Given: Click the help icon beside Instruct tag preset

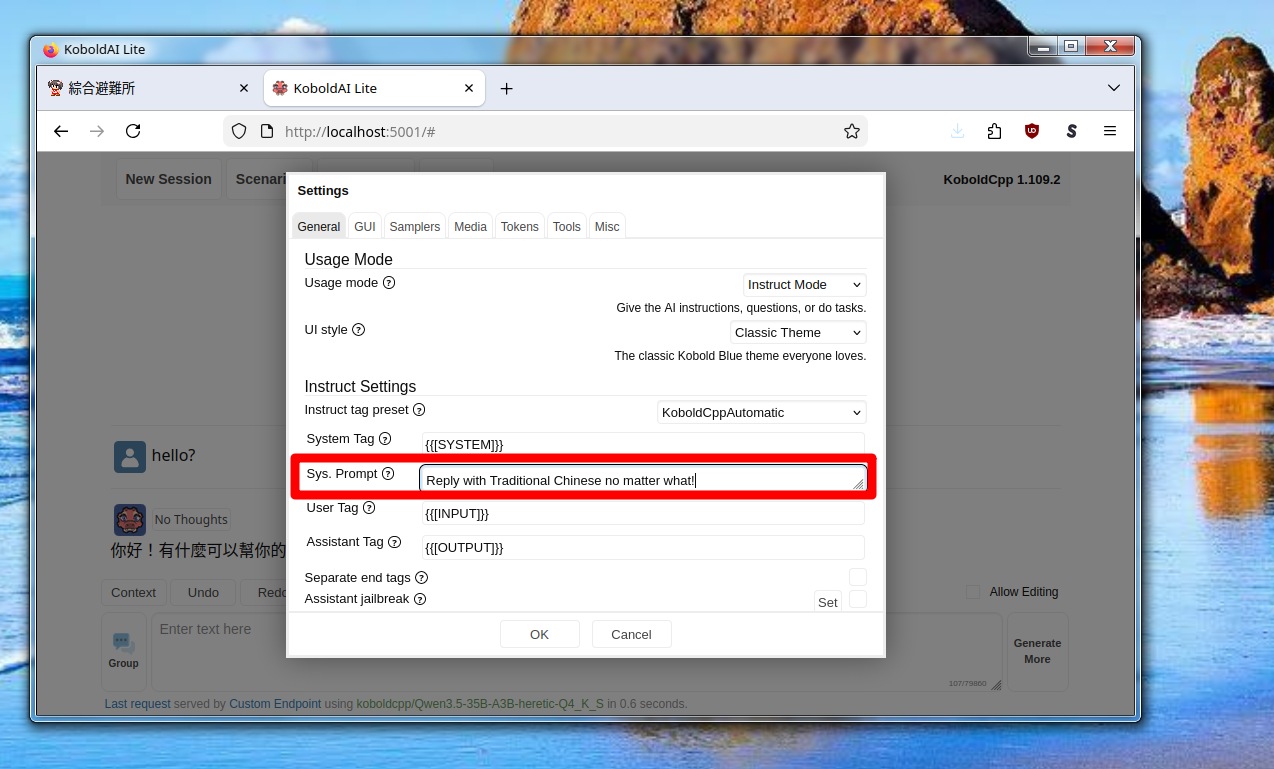Looking at the screenshot, I should point(419,410).
